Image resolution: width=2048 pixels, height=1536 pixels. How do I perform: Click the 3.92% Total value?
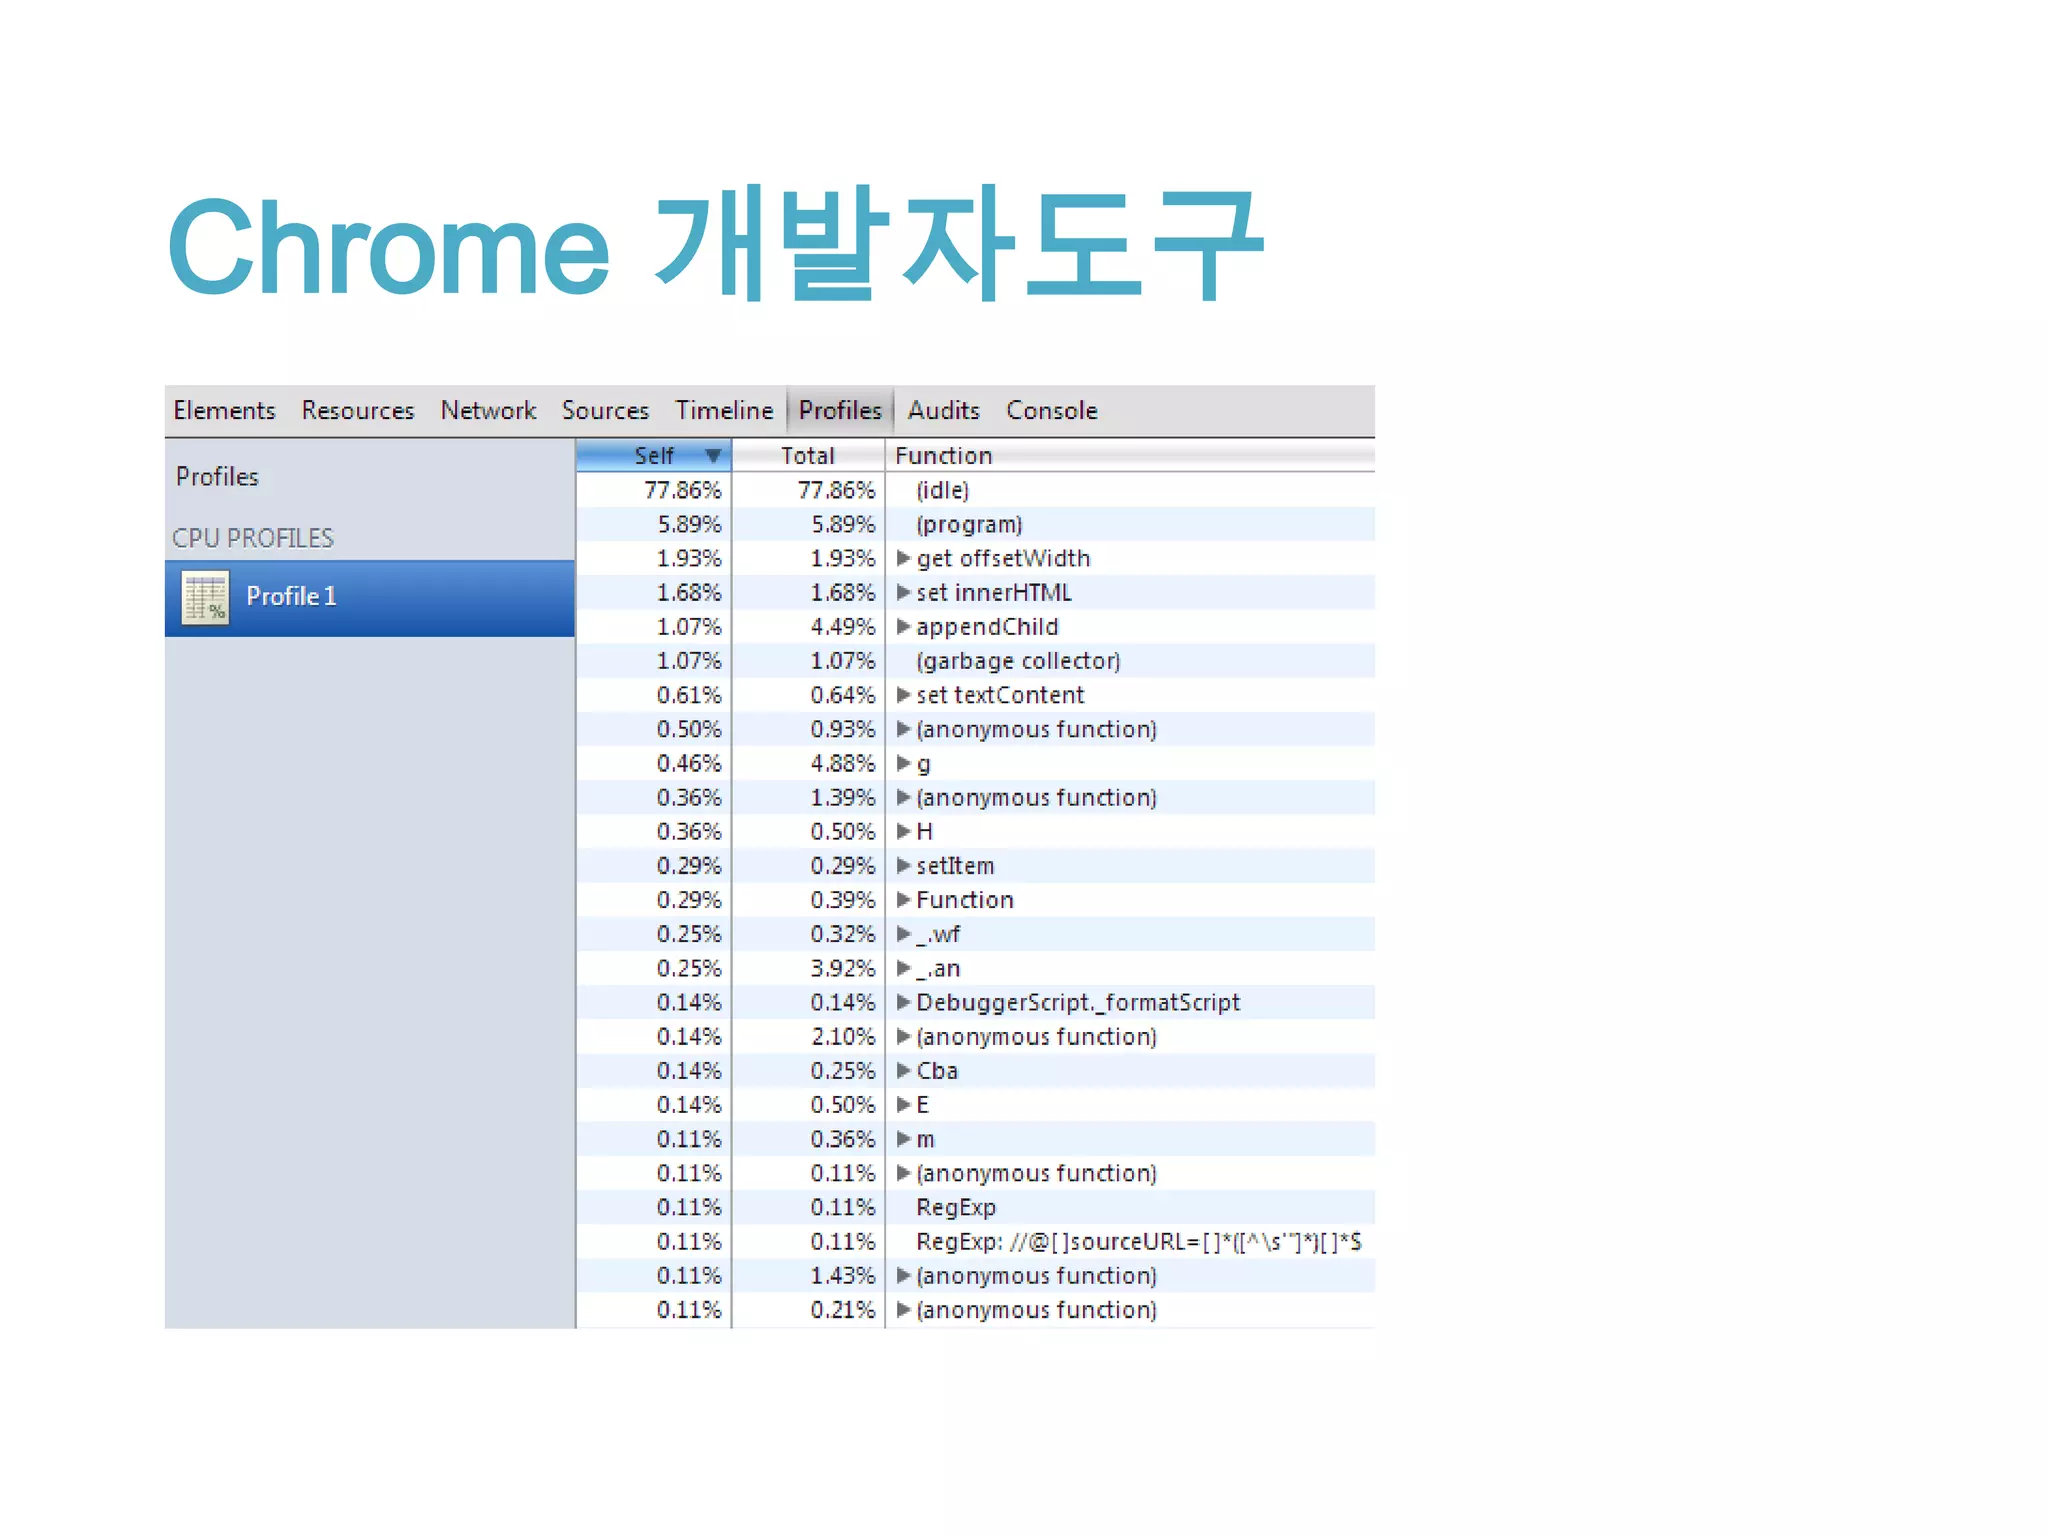tap(842, 968)
